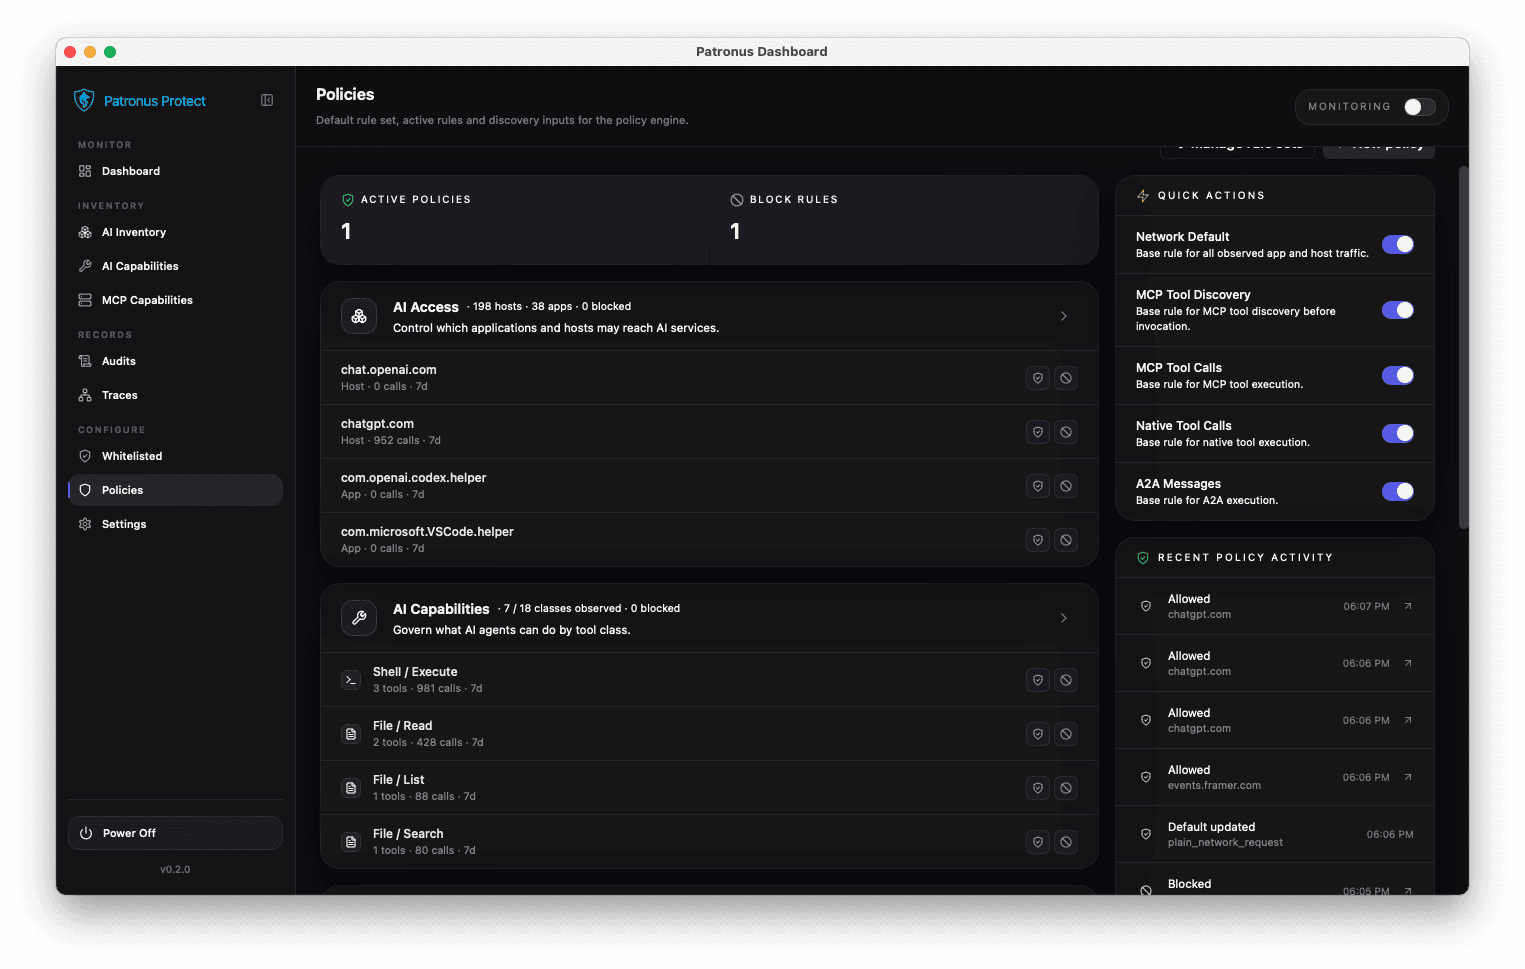This screenshot has height=969, width=1525.
Task: Navigate to Whitelisted in the sidebar
Action: click(175, 456)
